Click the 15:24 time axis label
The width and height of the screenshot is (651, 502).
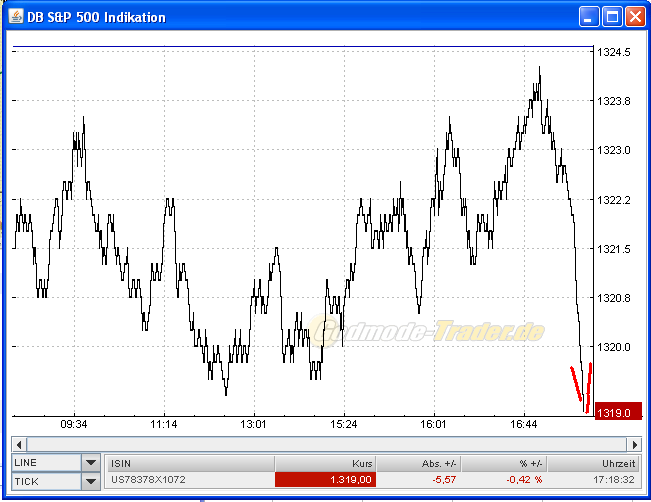click(343, 424)
